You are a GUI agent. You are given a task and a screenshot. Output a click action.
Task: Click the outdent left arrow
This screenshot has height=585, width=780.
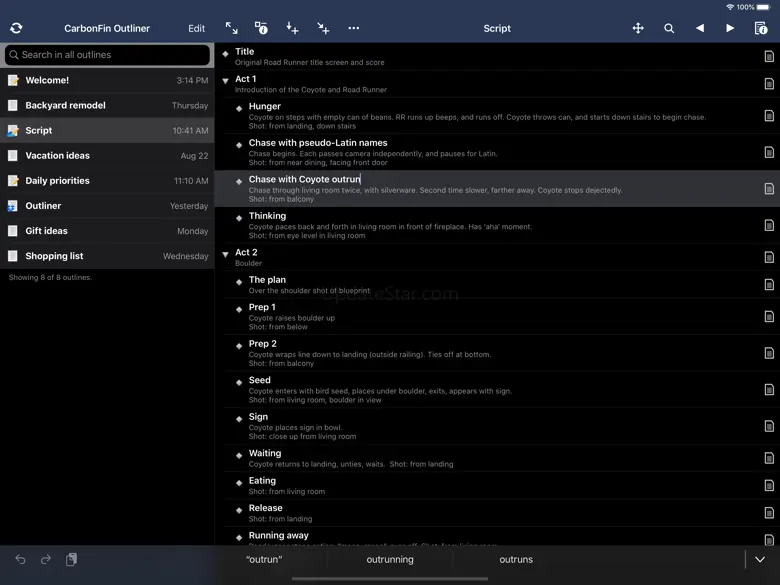[x=700, y=28]
